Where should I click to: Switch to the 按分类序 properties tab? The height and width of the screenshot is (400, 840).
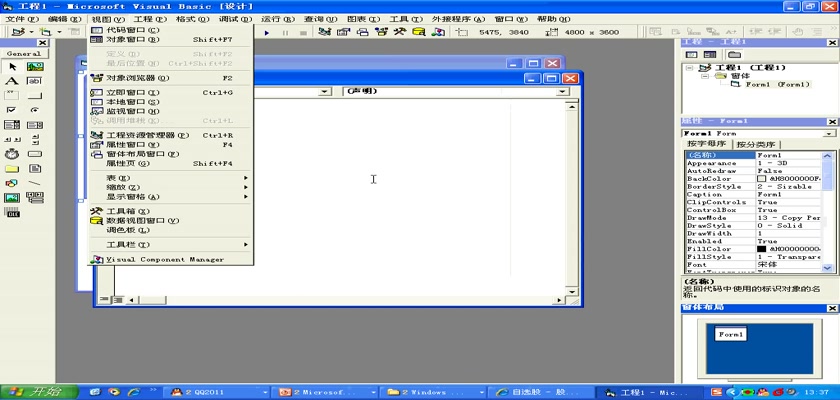[756, 144]
